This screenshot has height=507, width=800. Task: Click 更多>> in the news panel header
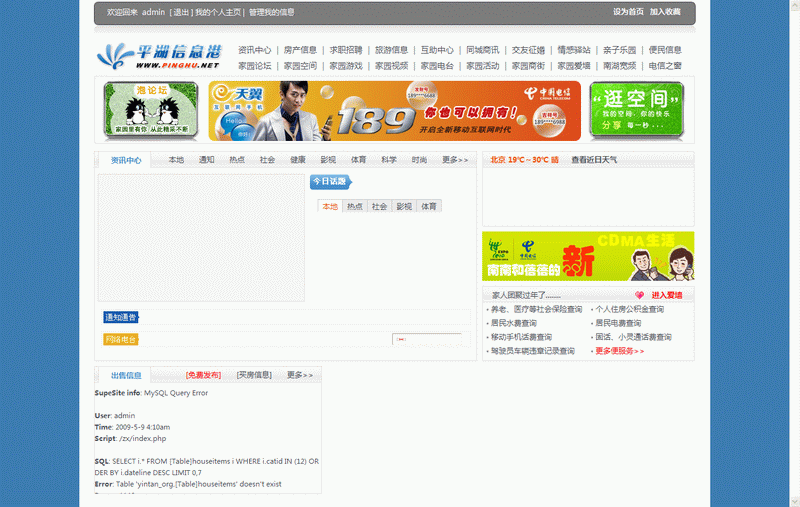(455, 160)
